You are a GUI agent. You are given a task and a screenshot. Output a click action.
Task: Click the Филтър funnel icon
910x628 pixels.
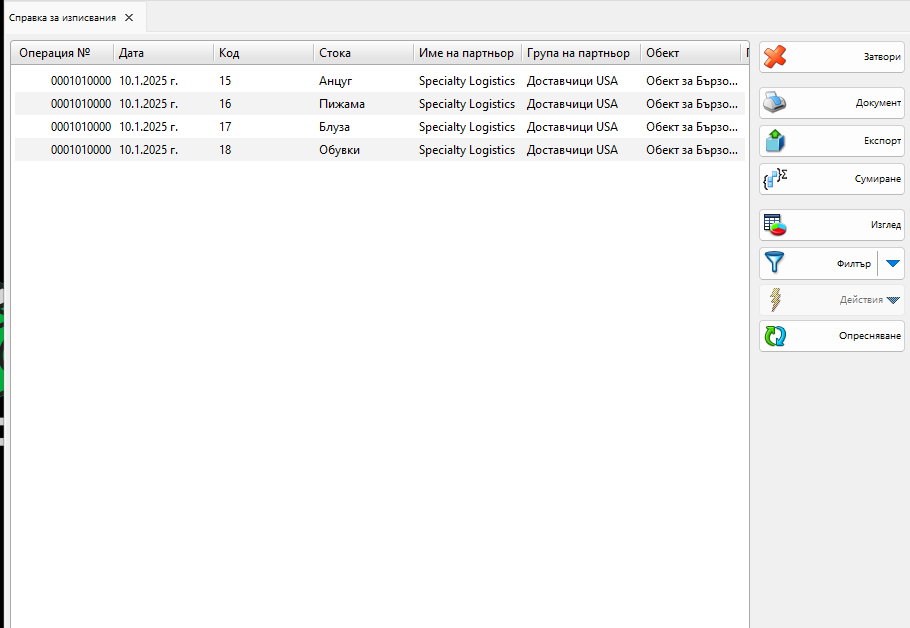pyautogui.click(x=775, y=263)
